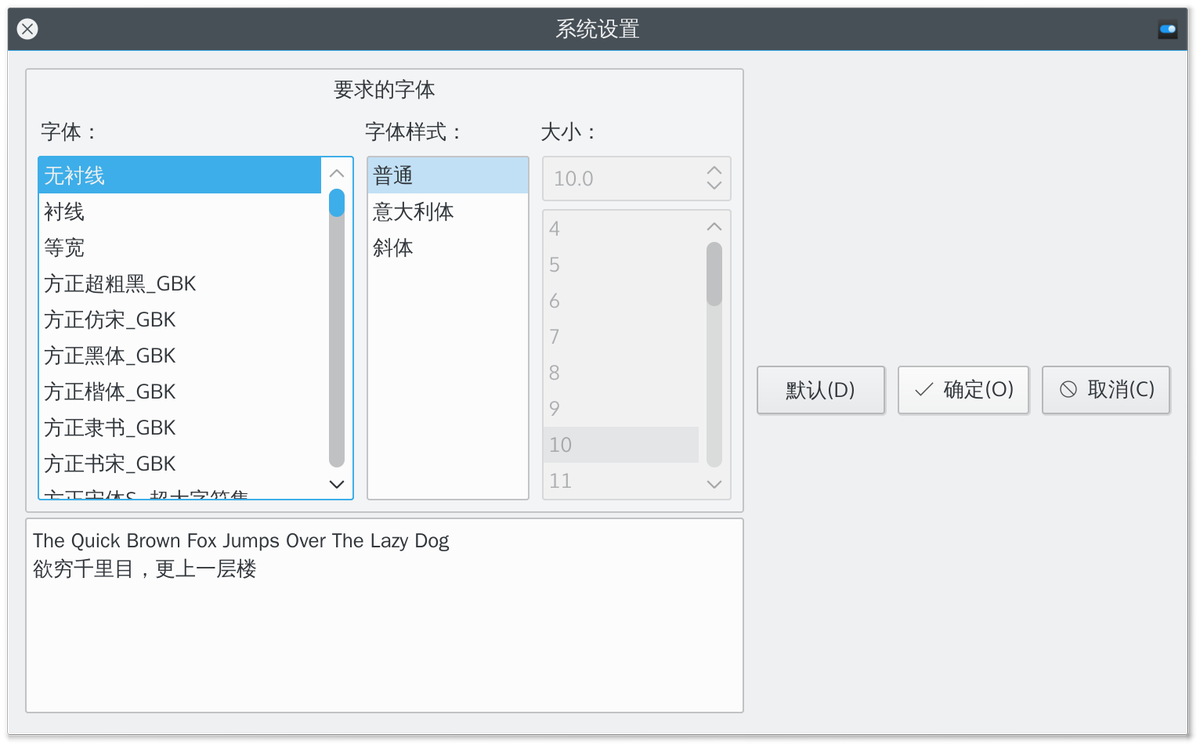Increase font size with spinbox up arrow
The height and width of the screenshot is (747, 1200).
(714, 171)
